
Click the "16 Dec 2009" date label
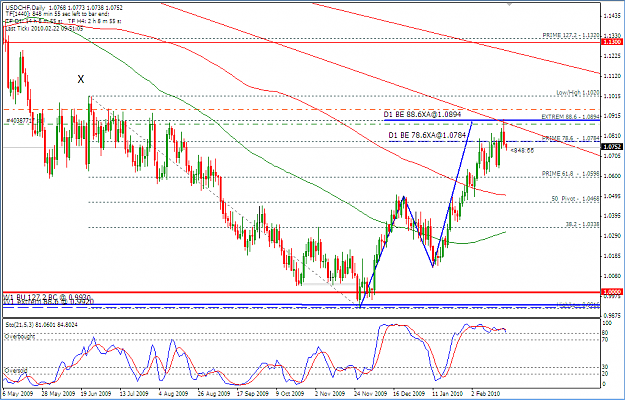pyautogui.click(x=407, y=393)
